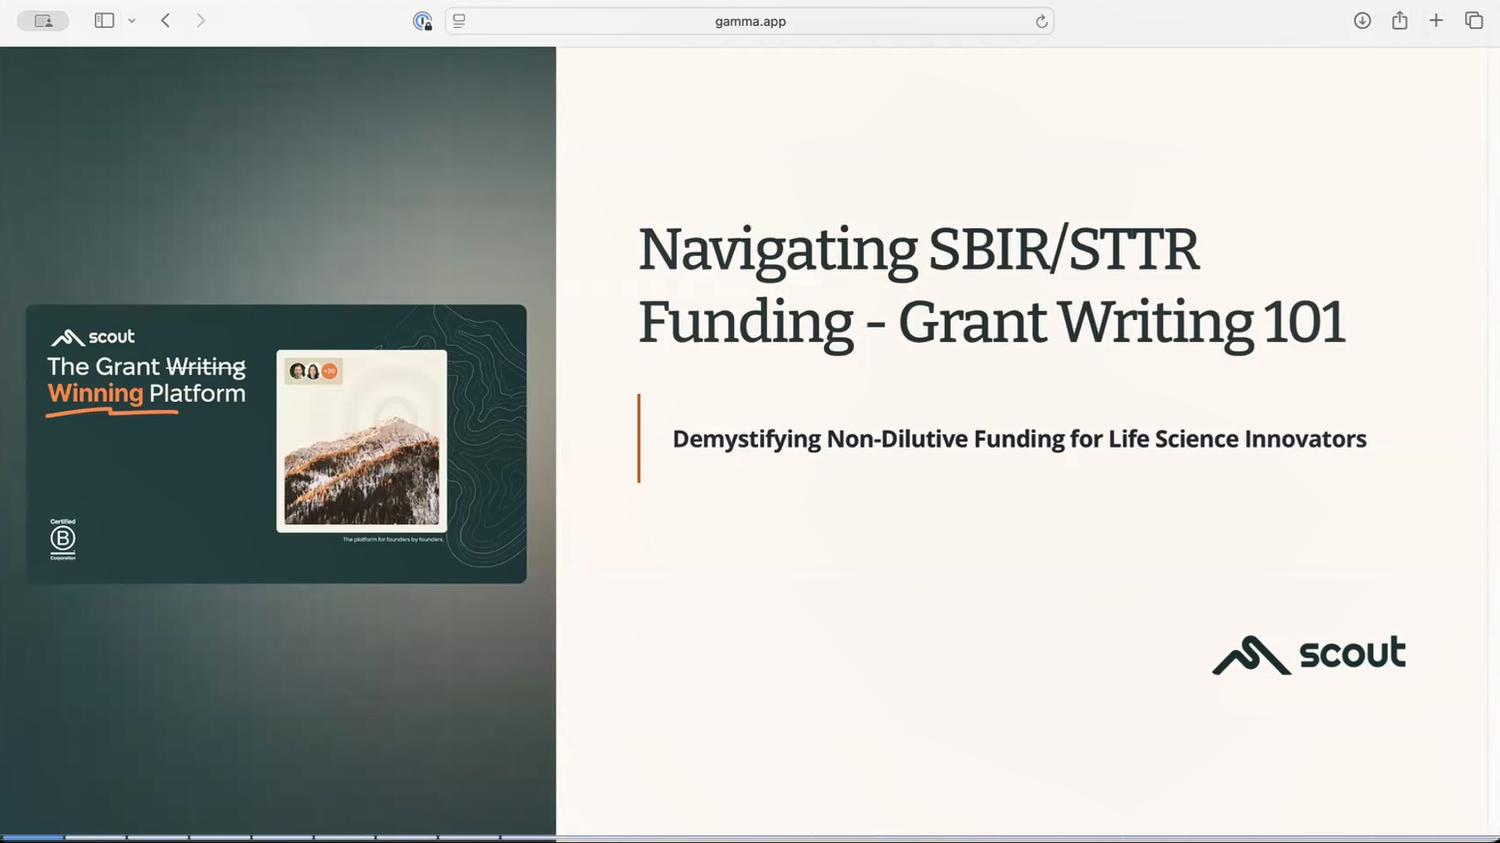Open the Share menu
Screen dimensions: 1500x843
pos(1399,20)
